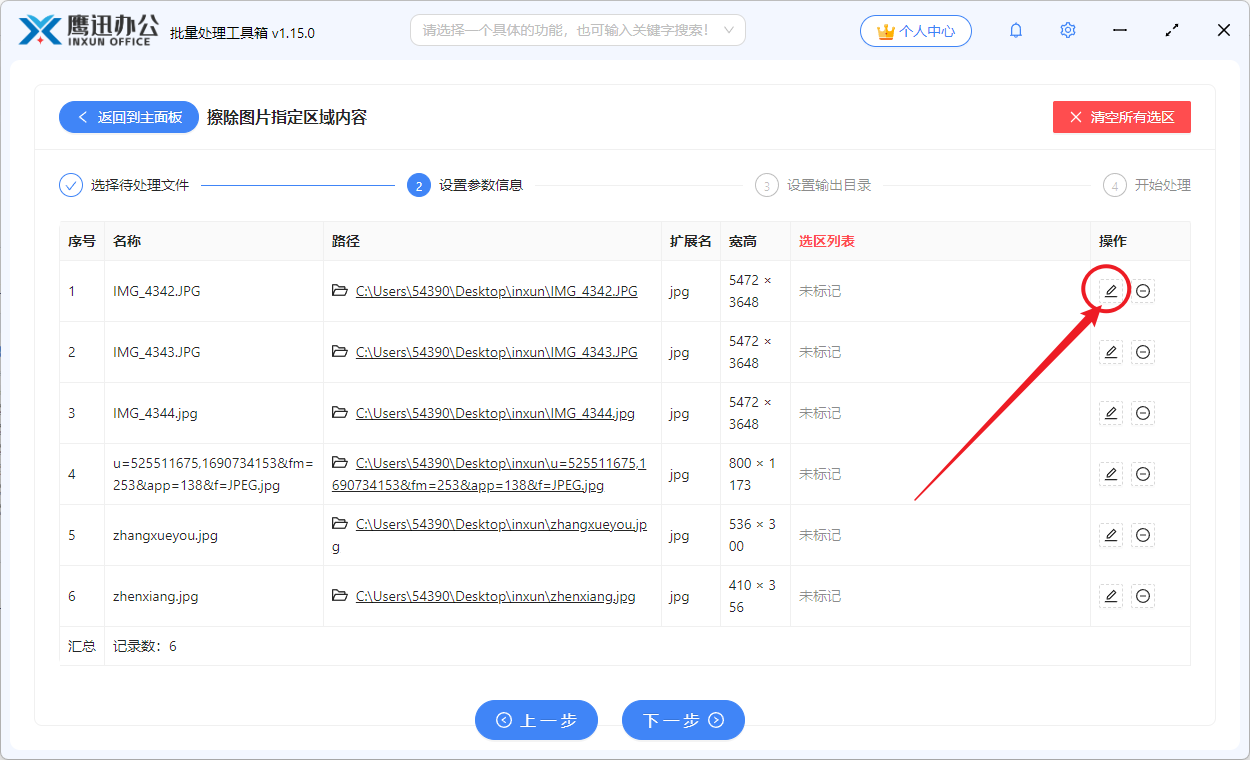Screen dimensions: 1250x760
Task: Click the minus icon to remove zhenxiang.jpg
Action: [x=1142, y=595]
